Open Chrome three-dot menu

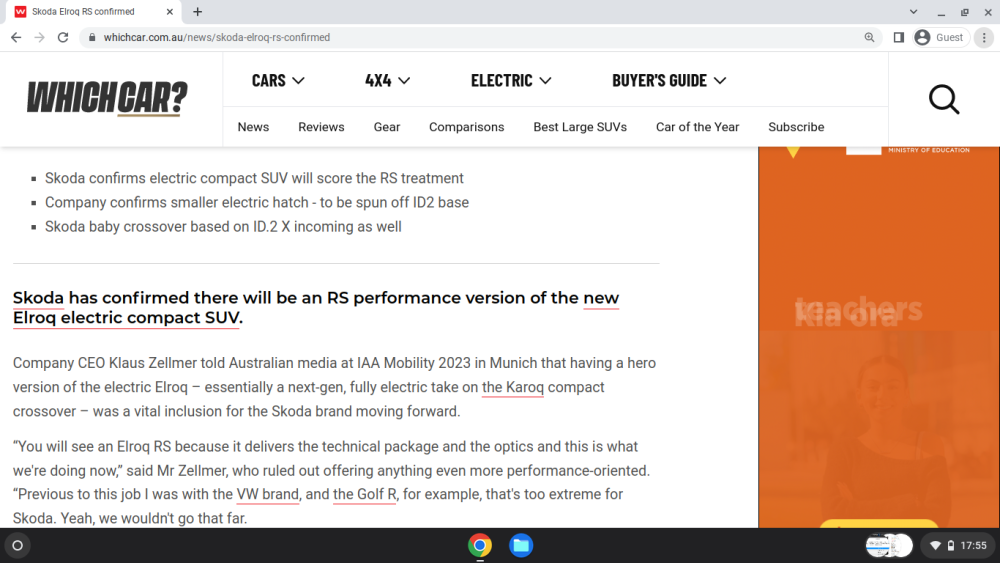pyautogui.click(x=984, y=38)
